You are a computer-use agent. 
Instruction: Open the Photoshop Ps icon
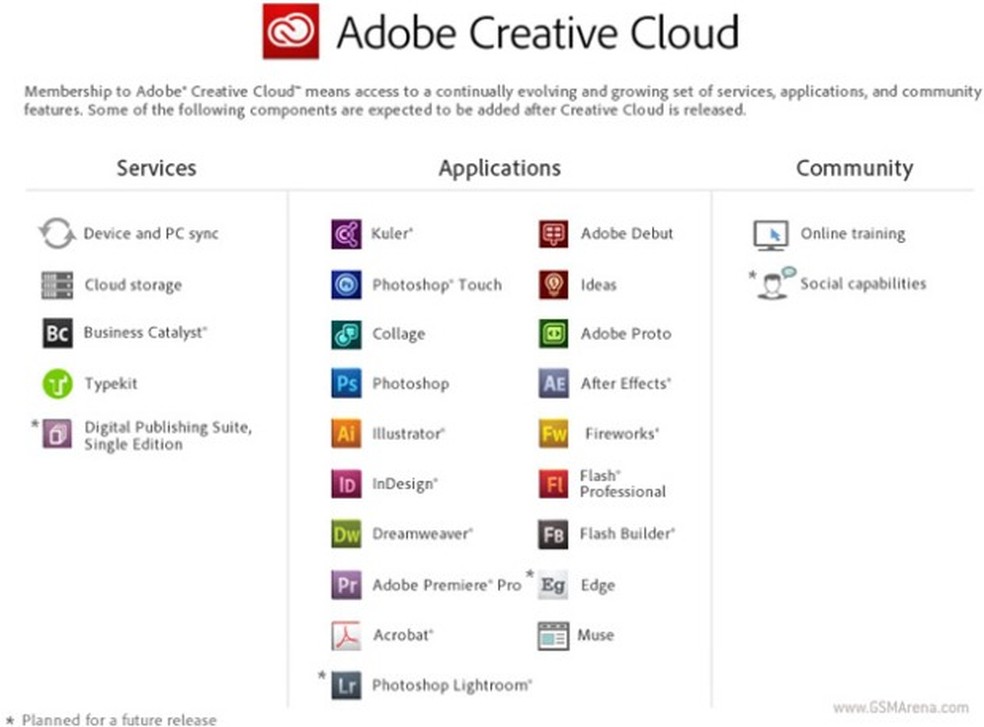[x=346, y=384]
